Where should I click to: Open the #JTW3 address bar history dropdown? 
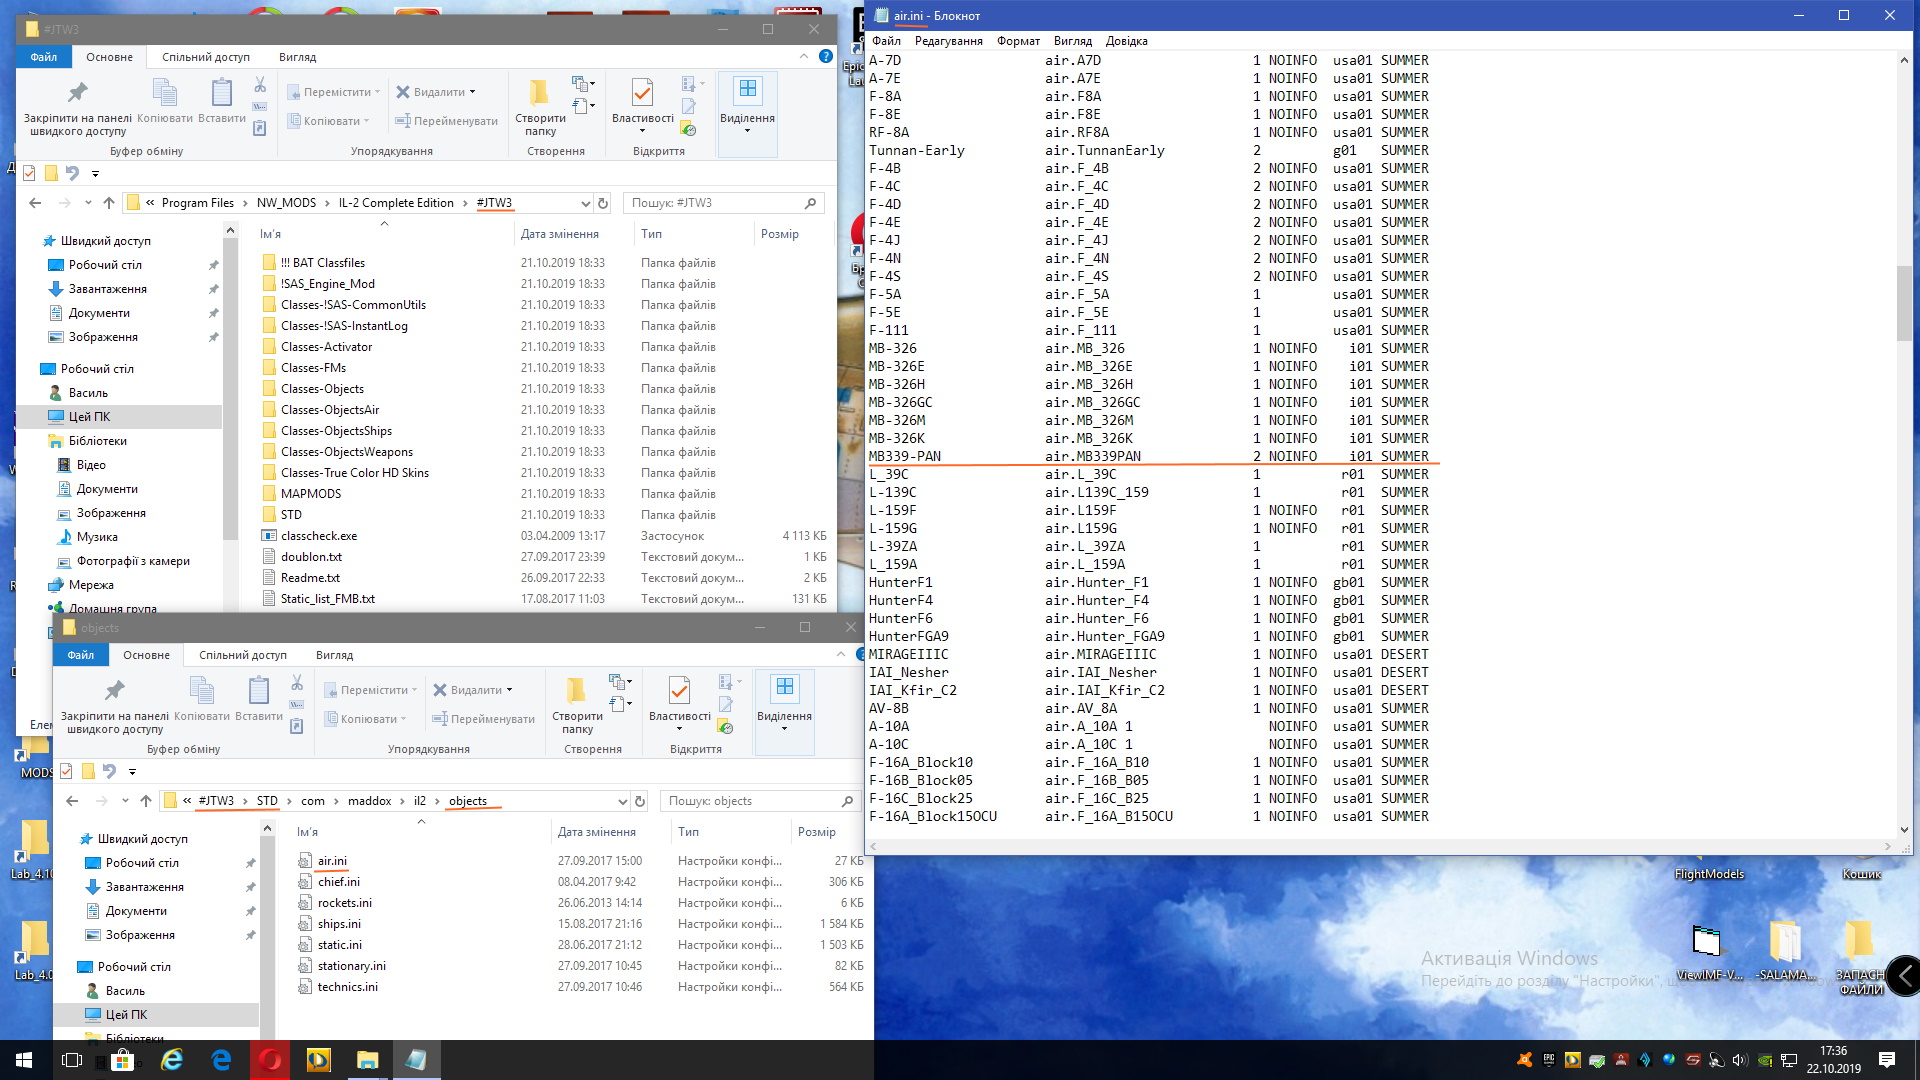(x=585, y=203)
